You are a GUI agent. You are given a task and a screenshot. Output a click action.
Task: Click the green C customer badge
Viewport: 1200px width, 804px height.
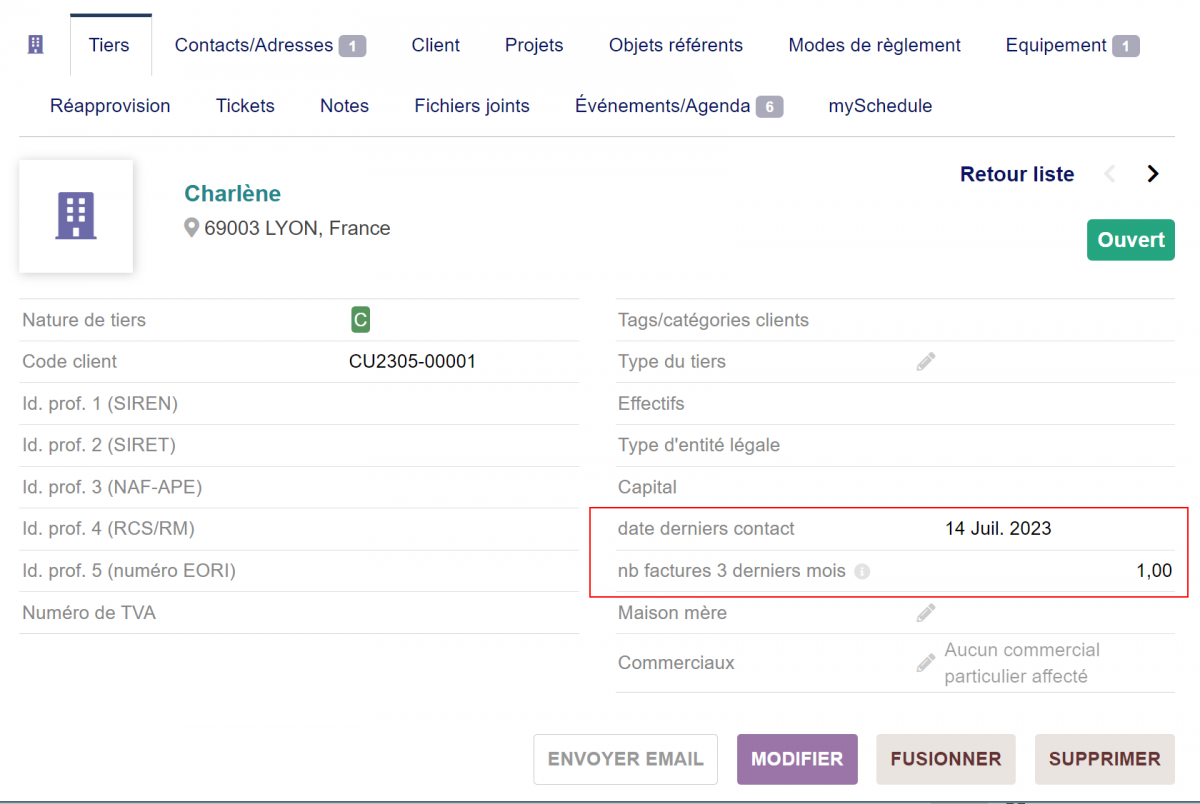tap(360, 320)
